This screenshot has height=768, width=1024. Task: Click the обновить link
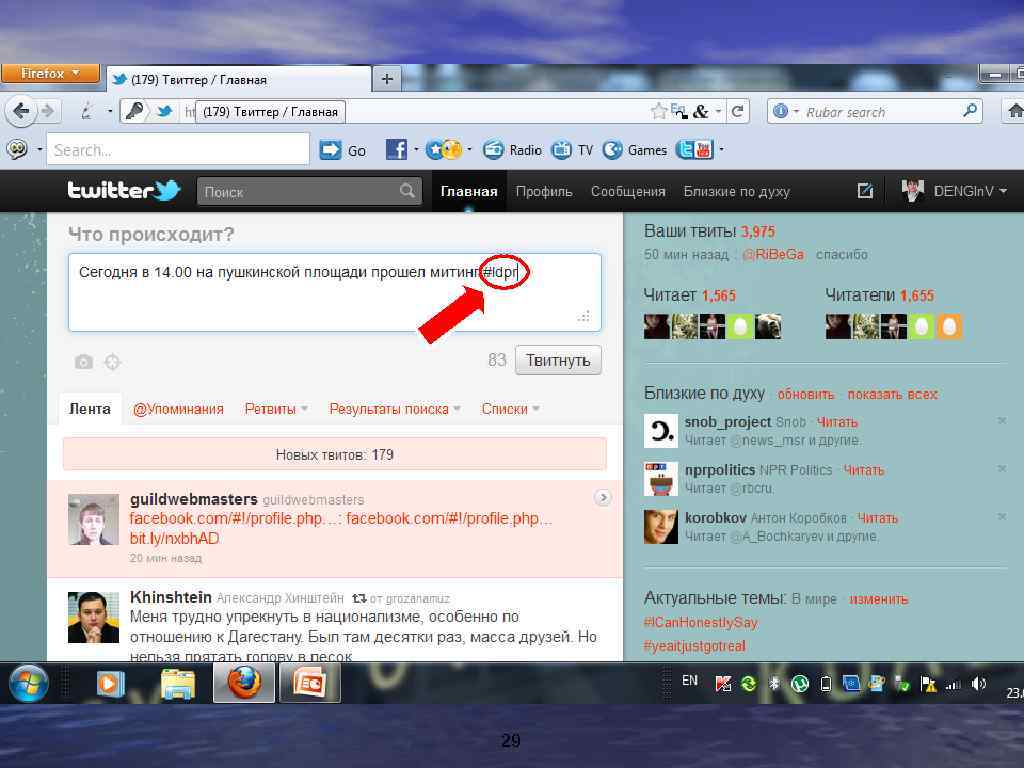(x=806, y=394)
